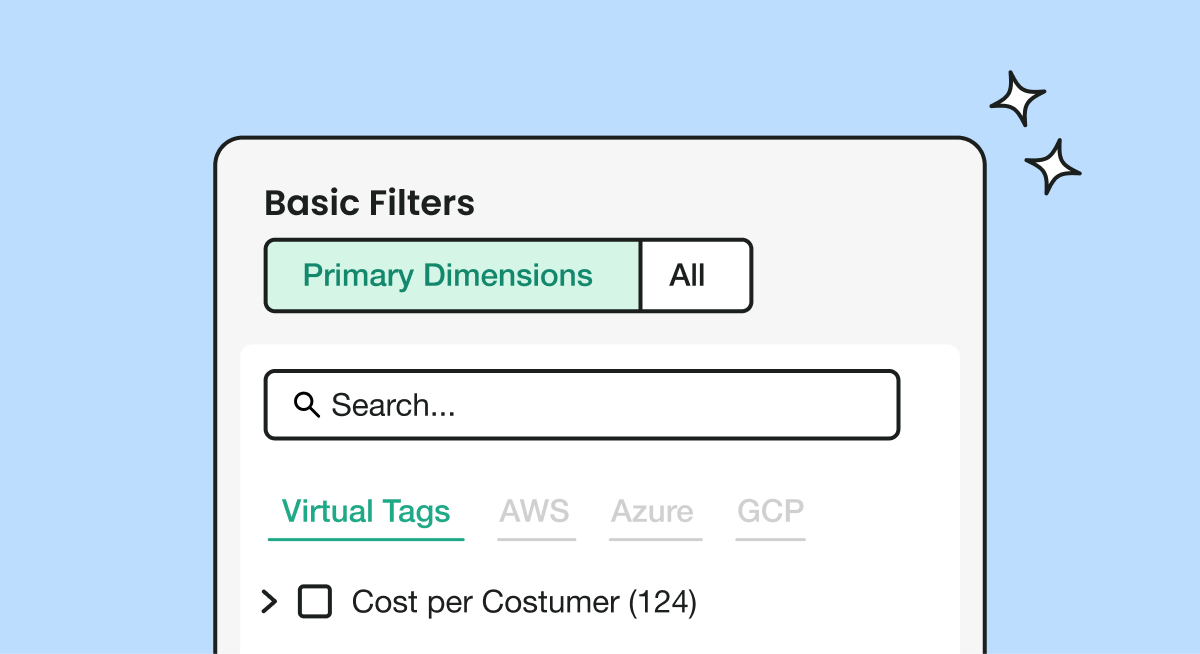Screen dimensions: 1200x654
Task: Open the Virtual Tags tab
Action: (x=366, y=512)
